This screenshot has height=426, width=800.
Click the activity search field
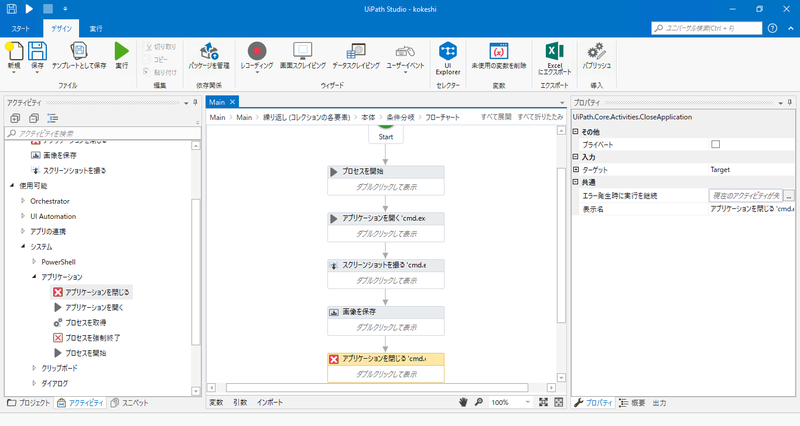(103, 133)
